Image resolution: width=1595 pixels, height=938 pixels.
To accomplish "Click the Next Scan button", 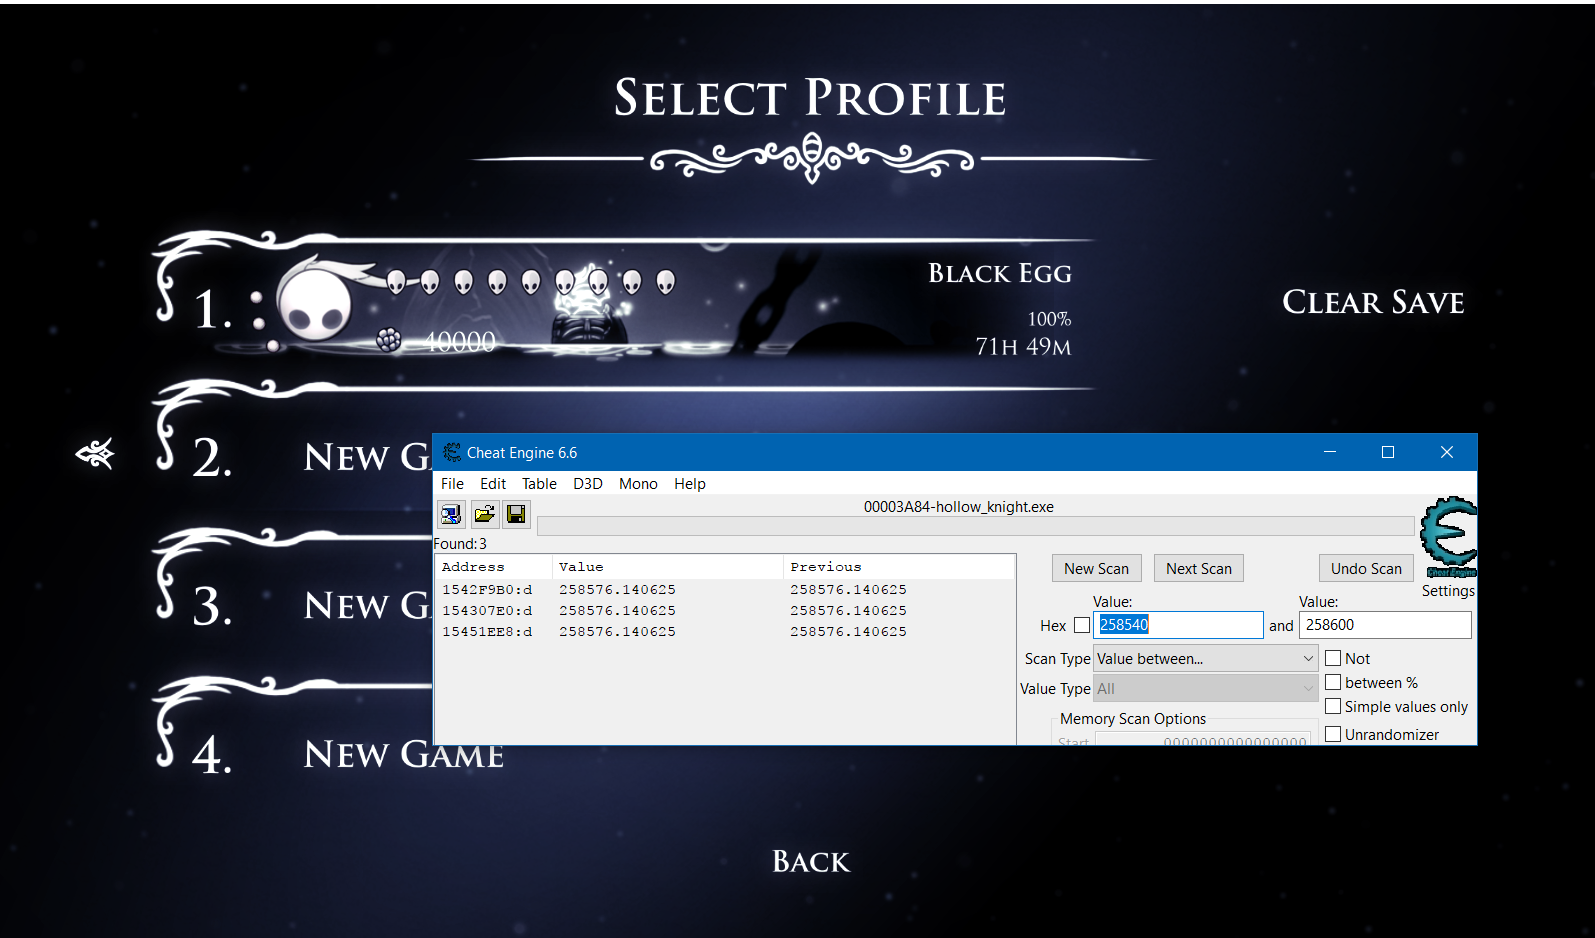I will [1199, 568].
